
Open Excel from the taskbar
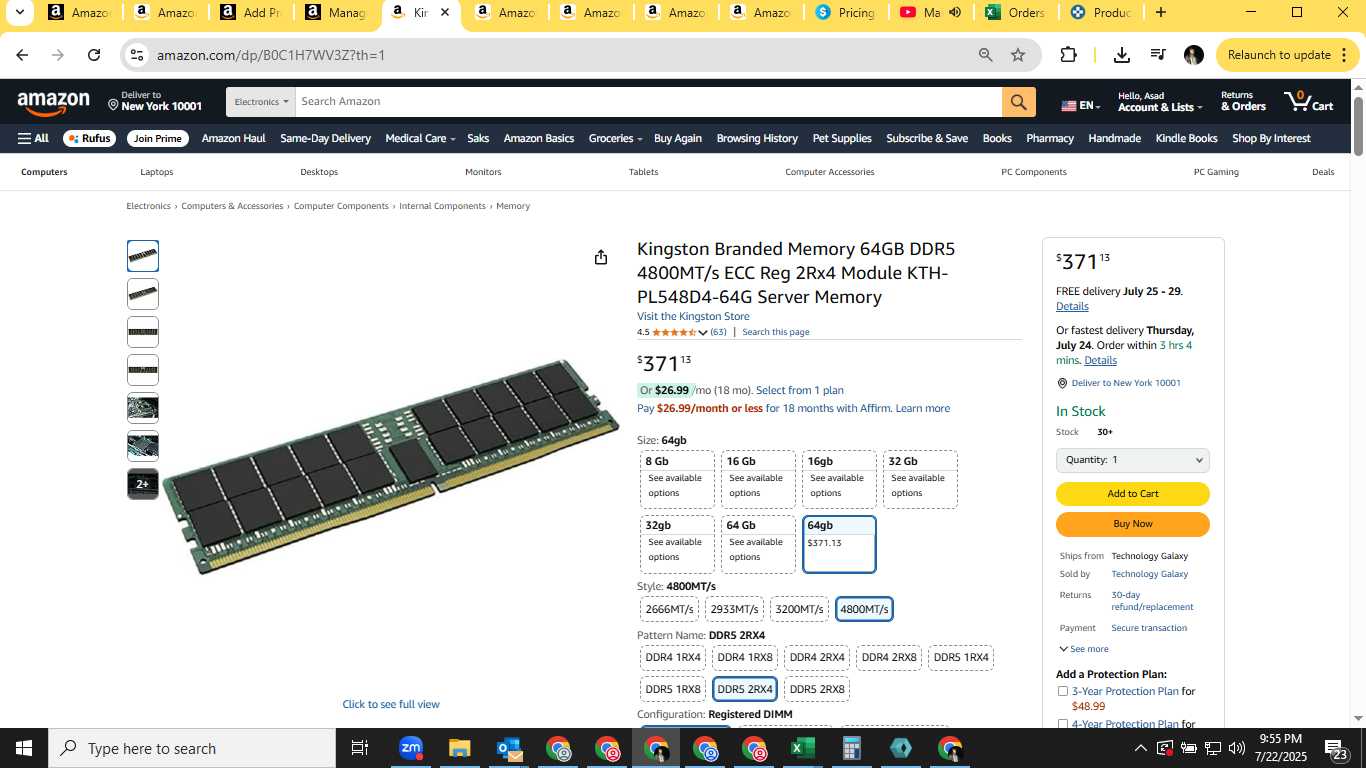click(802, 748)
